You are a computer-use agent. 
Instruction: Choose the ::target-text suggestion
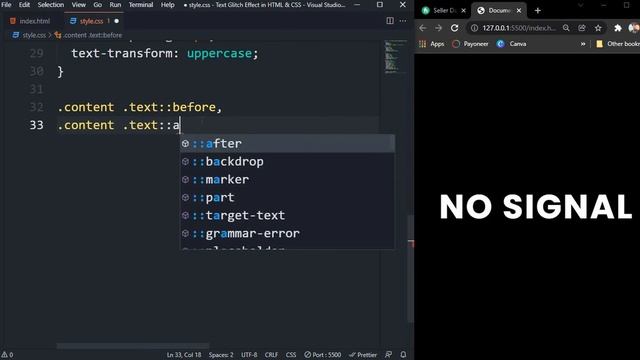(287, 216)
